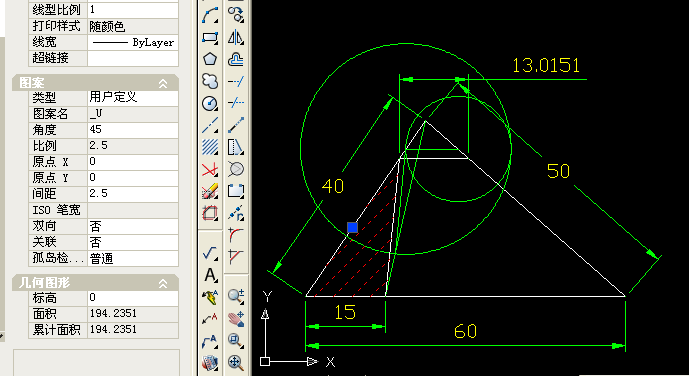Activate Zoom Window tool
The image size is (689, 376).
point(236,340)
